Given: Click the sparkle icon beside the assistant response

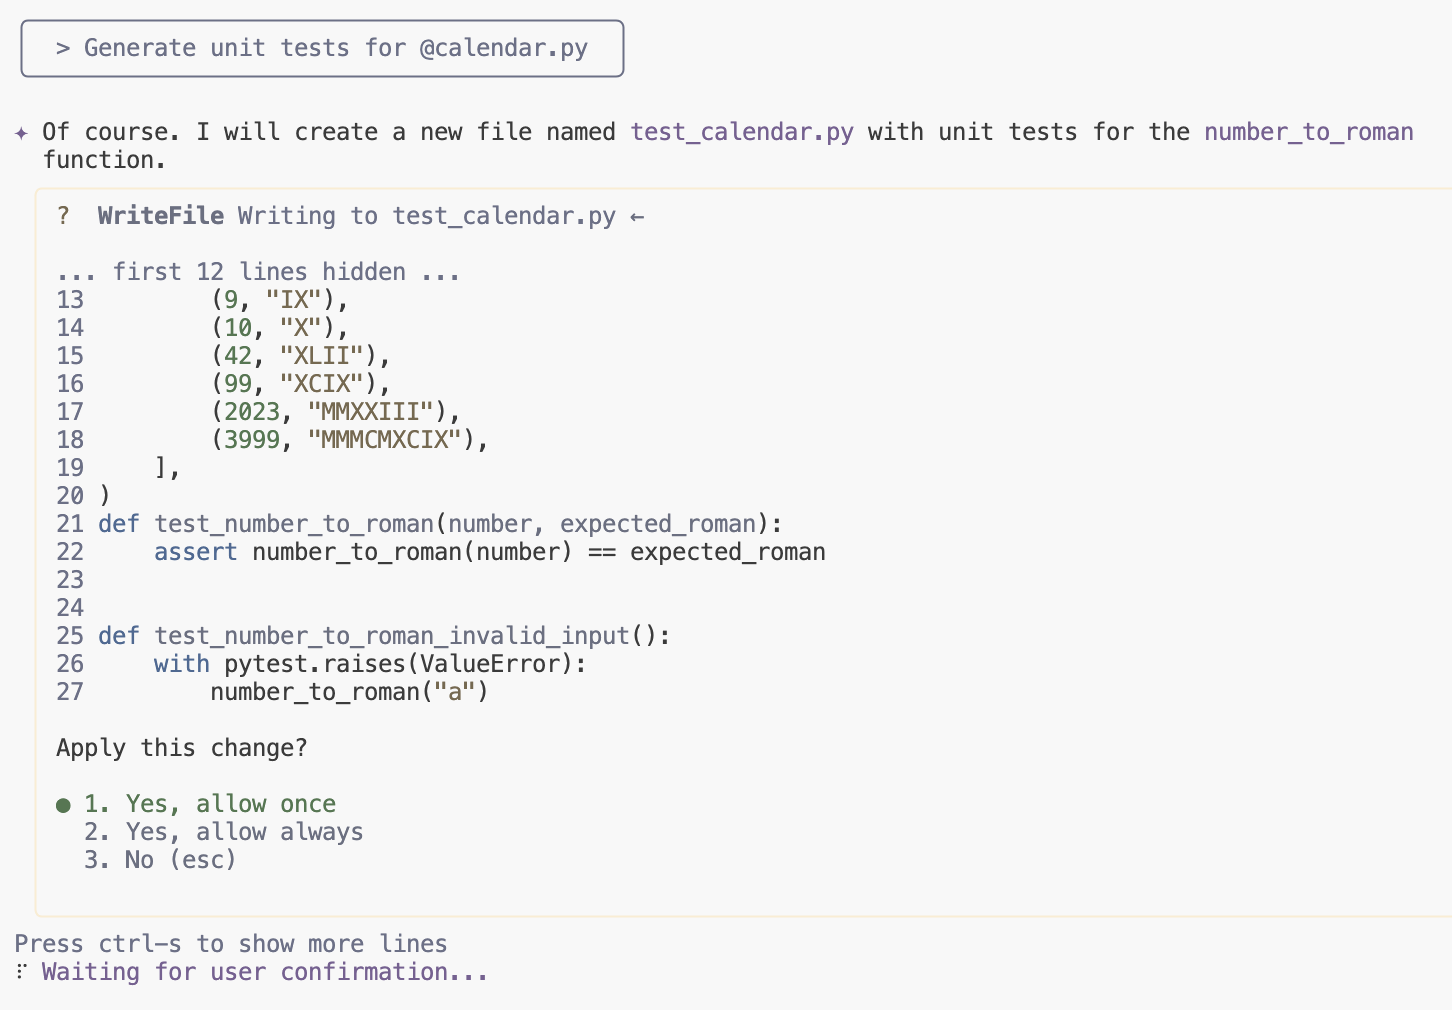Looking at the screenshot, I should click(22, 133).
